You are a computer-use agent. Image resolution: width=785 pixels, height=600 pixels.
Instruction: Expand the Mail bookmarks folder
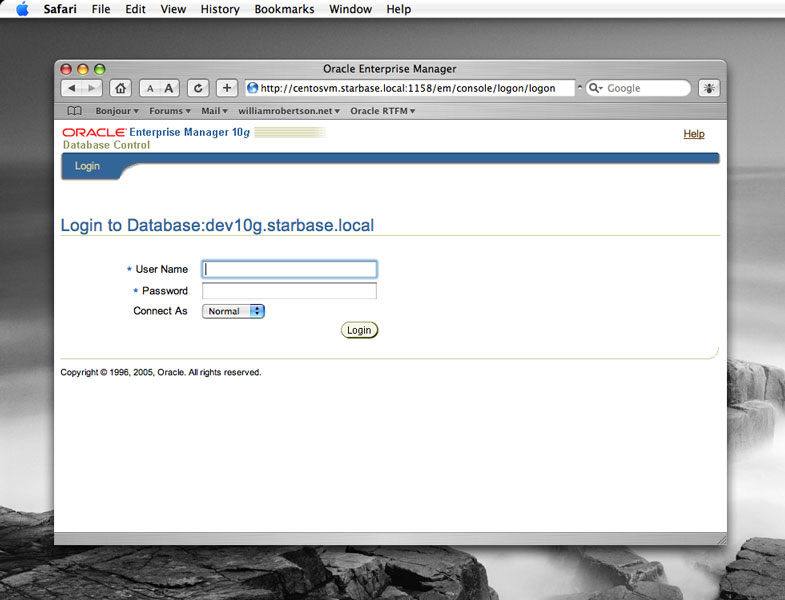(x=214, y=111)
